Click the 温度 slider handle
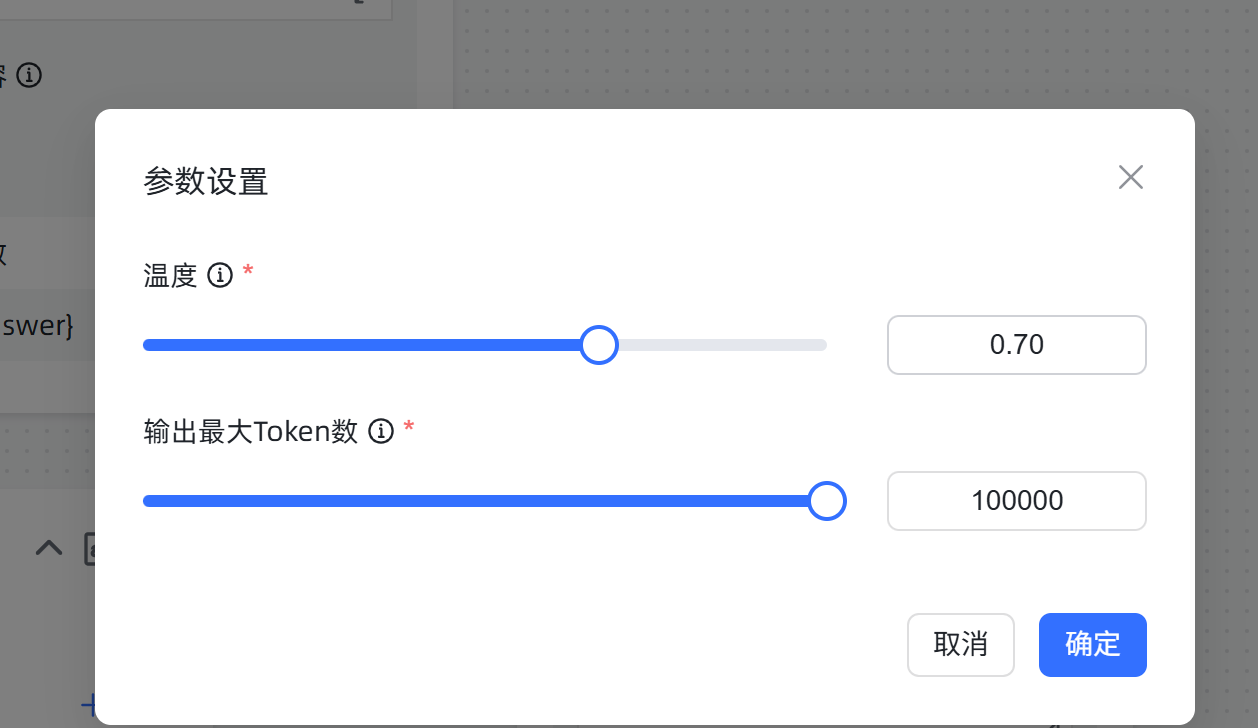 click(599, 345)
